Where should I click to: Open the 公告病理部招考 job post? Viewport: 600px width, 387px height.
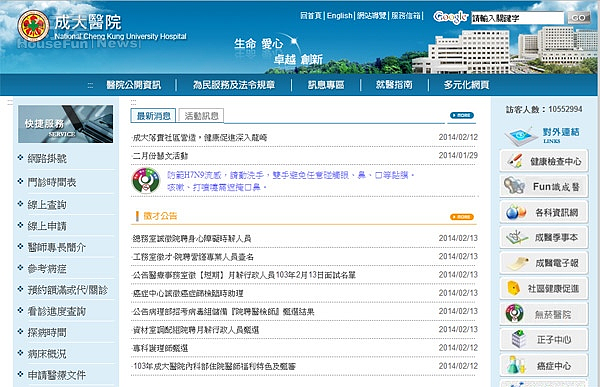[x=223, y=312]
